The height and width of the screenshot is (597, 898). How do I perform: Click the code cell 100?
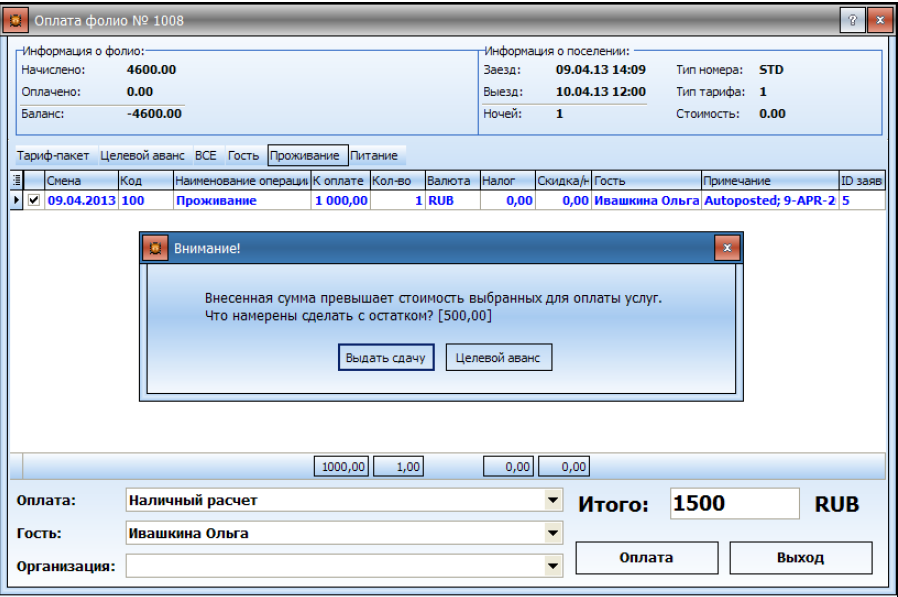coord(145,201)
